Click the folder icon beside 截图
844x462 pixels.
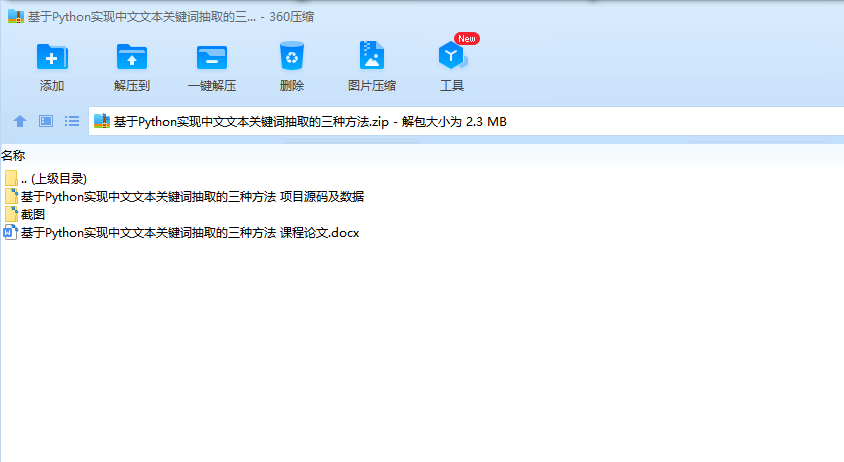11,214
